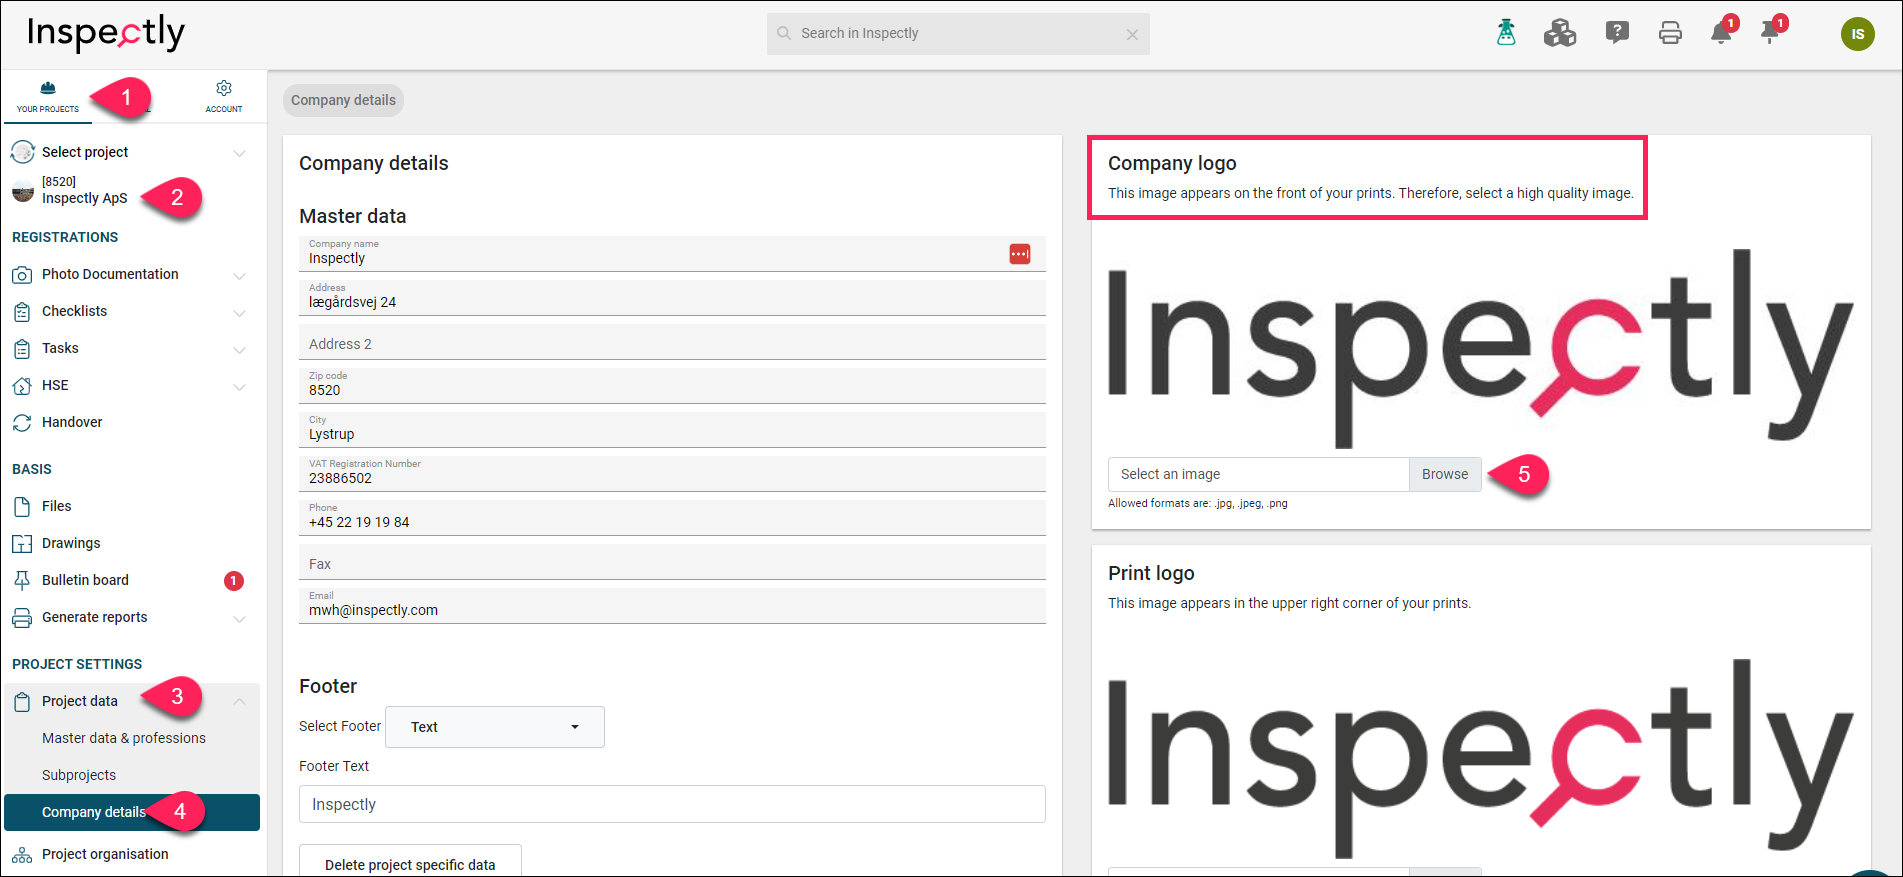Click the Bulletin board pin icon
Image resolution: width=1903 pixels, height=877 pixels.
coord(22,581)
